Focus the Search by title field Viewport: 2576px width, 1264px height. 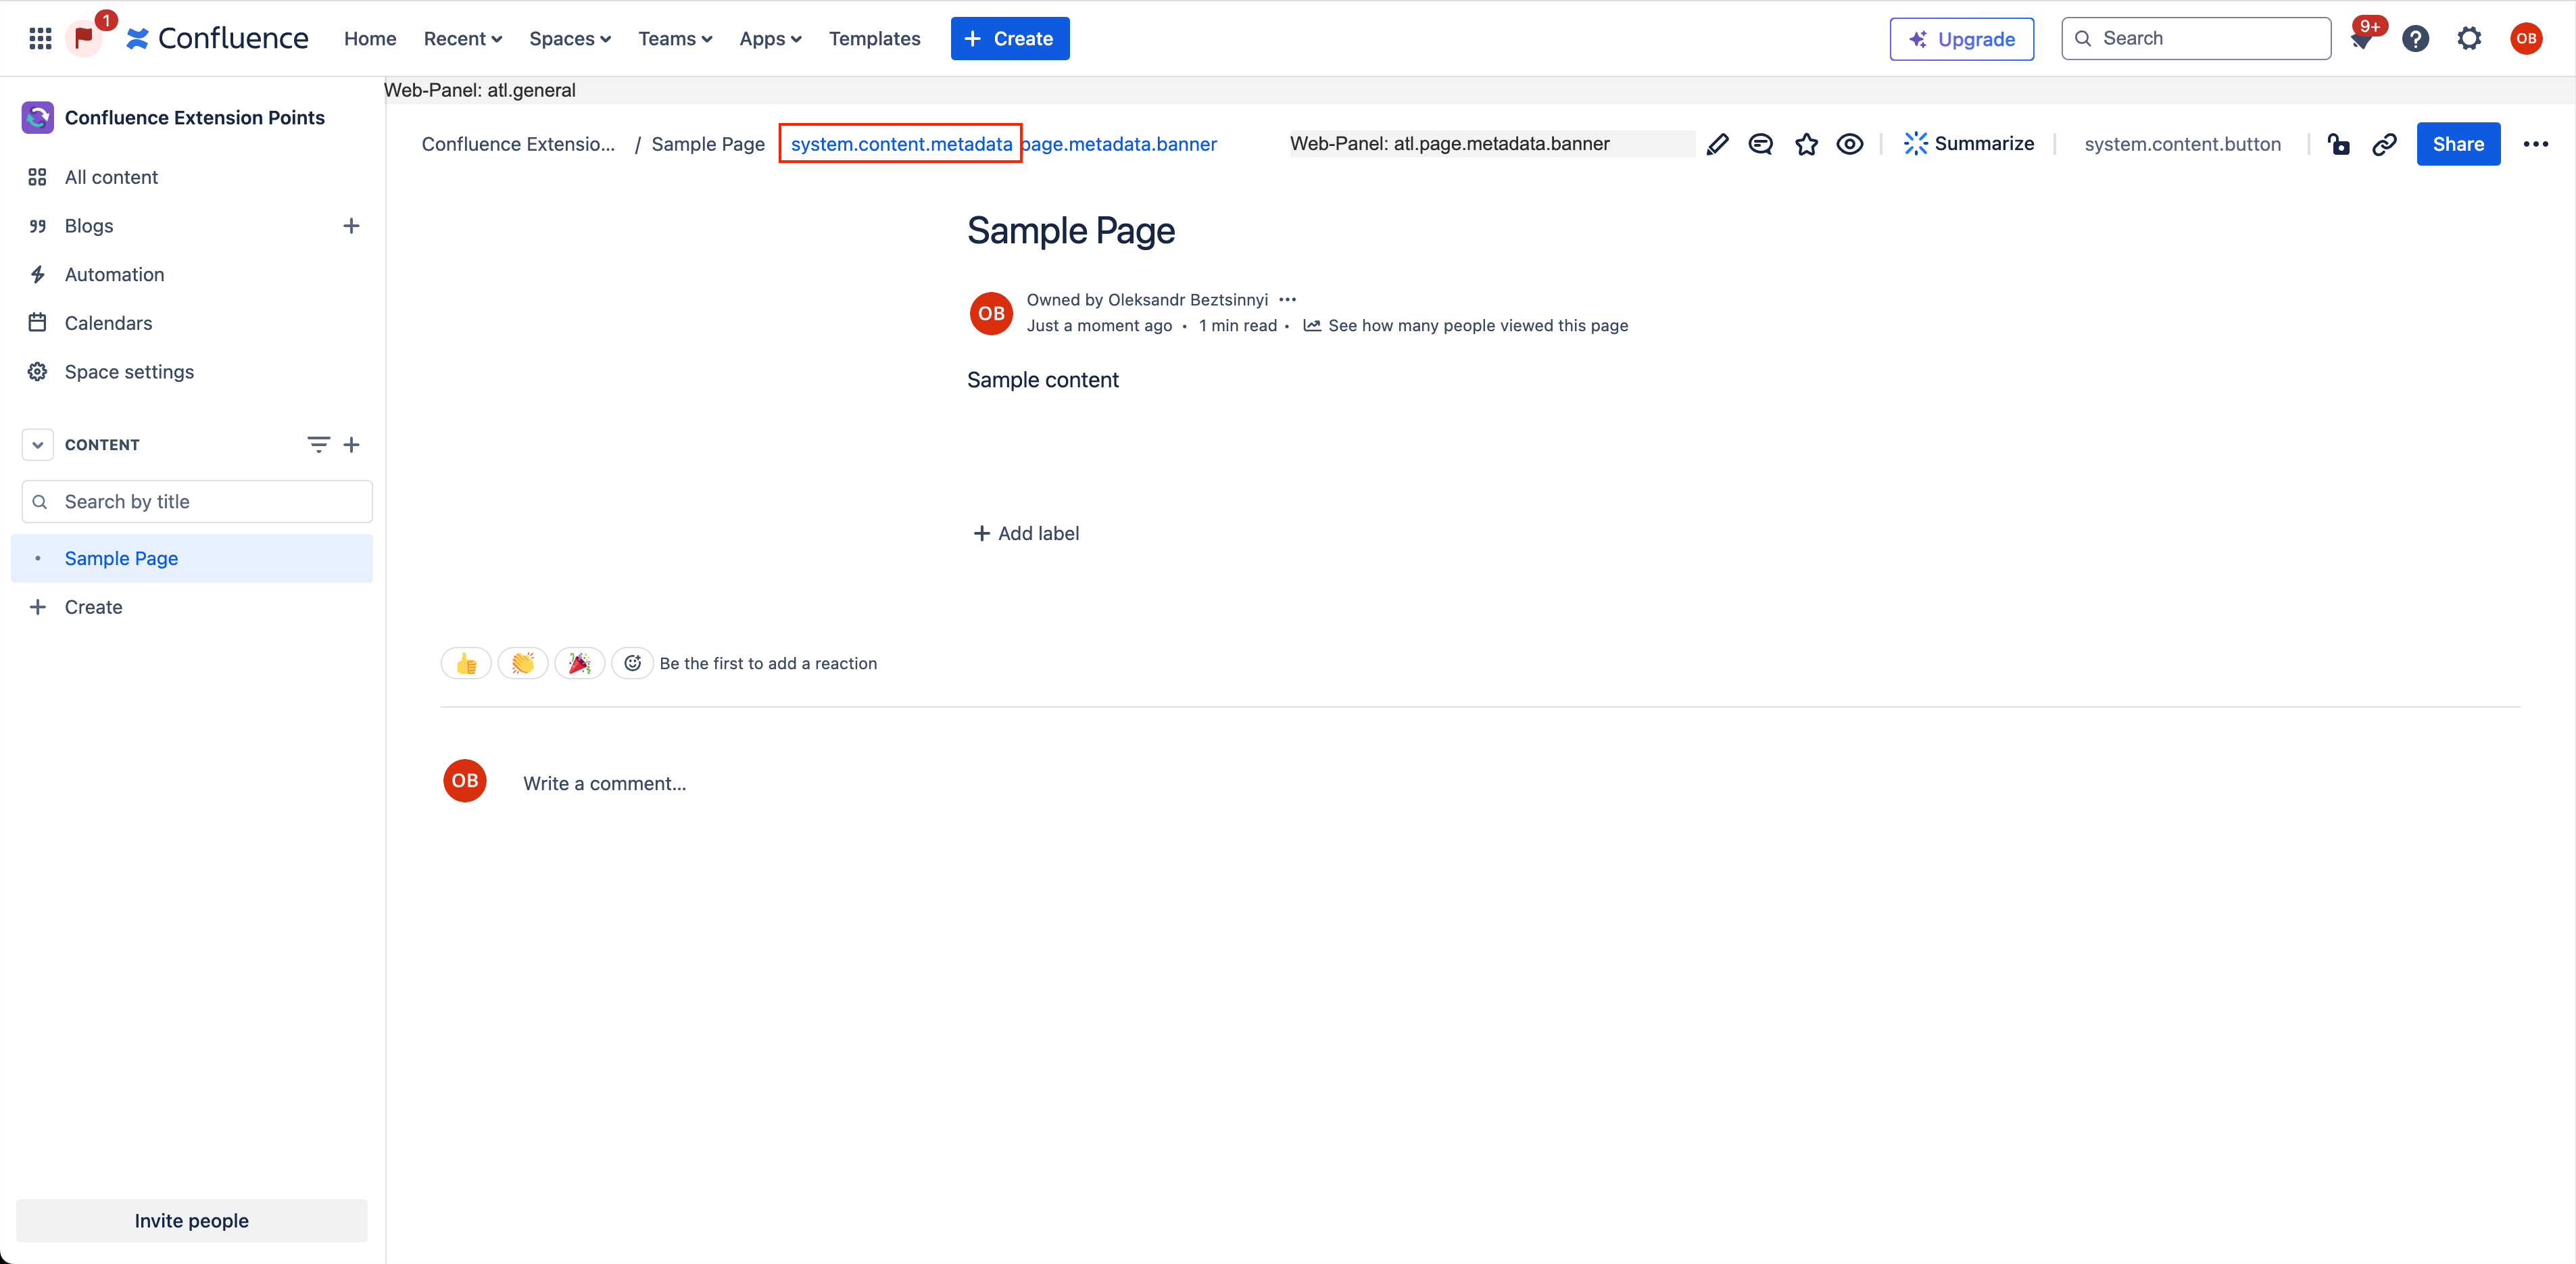tap(197, 502)
